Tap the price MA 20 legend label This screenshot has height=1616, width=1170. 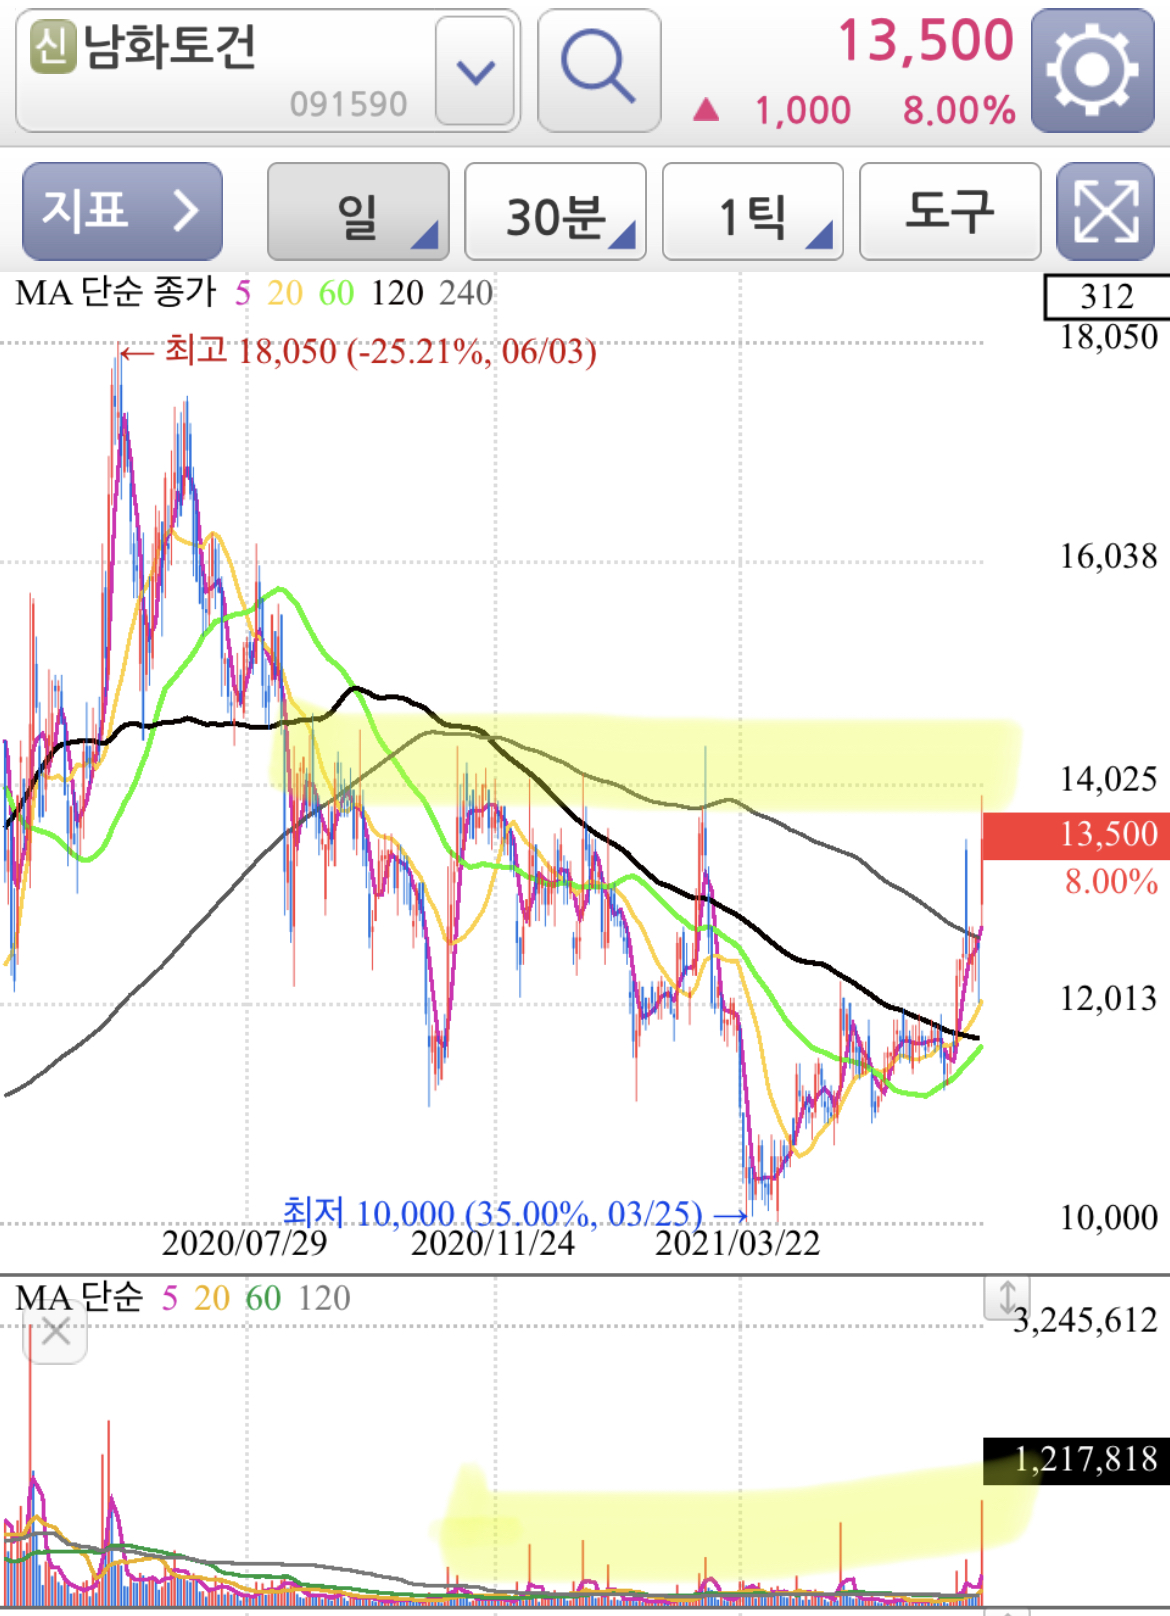(285, 293)
